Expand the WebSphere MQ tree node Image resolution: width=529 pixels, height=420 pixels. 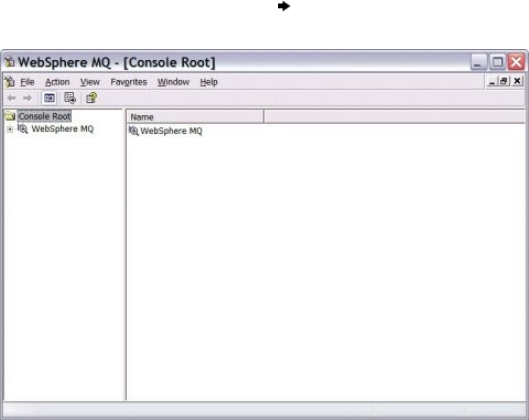pos(10,129)
